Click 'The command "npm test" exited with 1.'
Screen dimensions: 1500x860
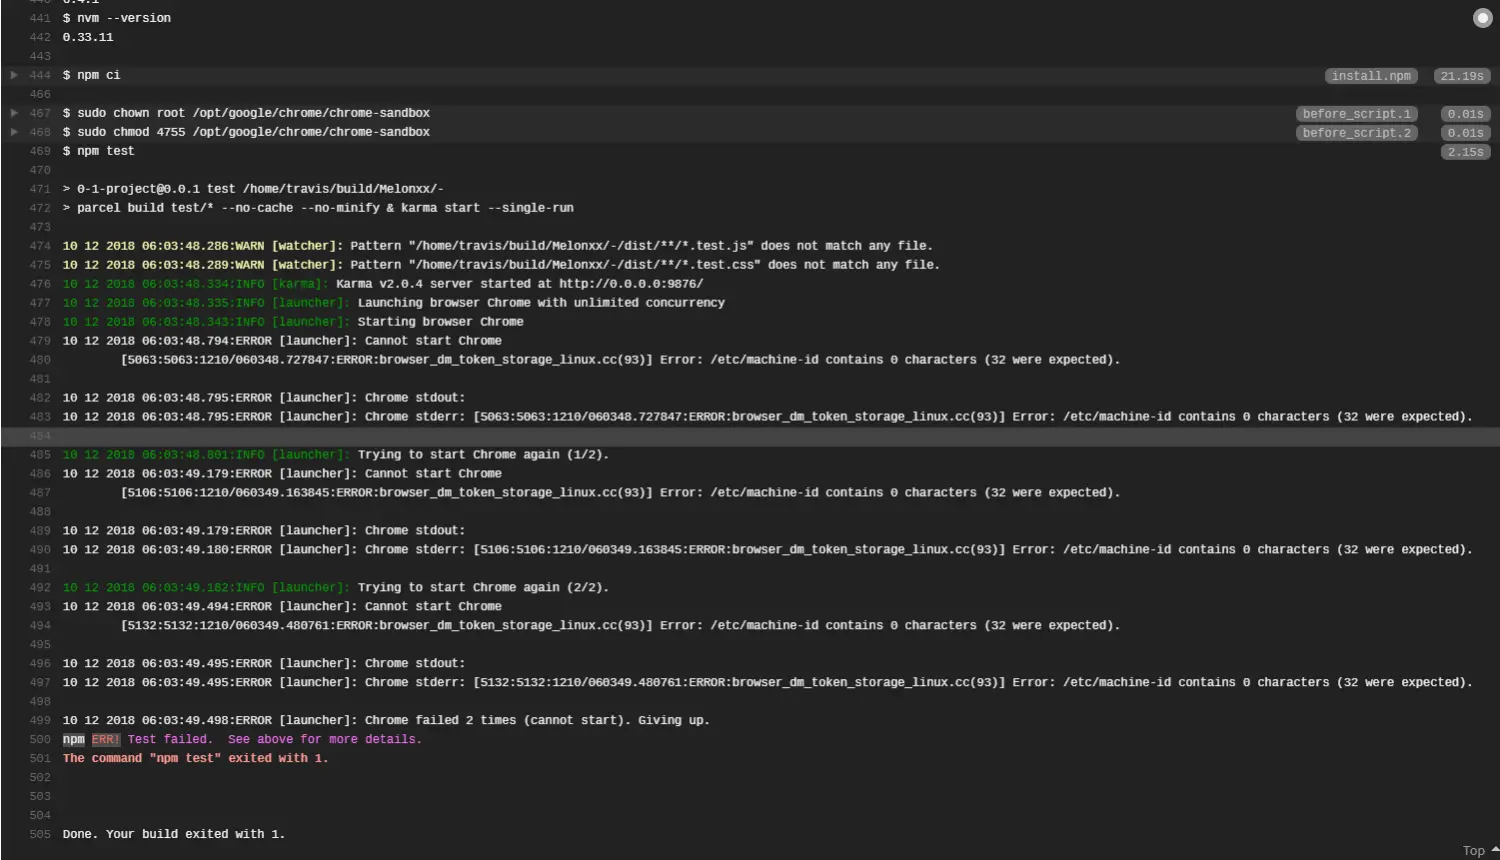(x=195, y=759)
